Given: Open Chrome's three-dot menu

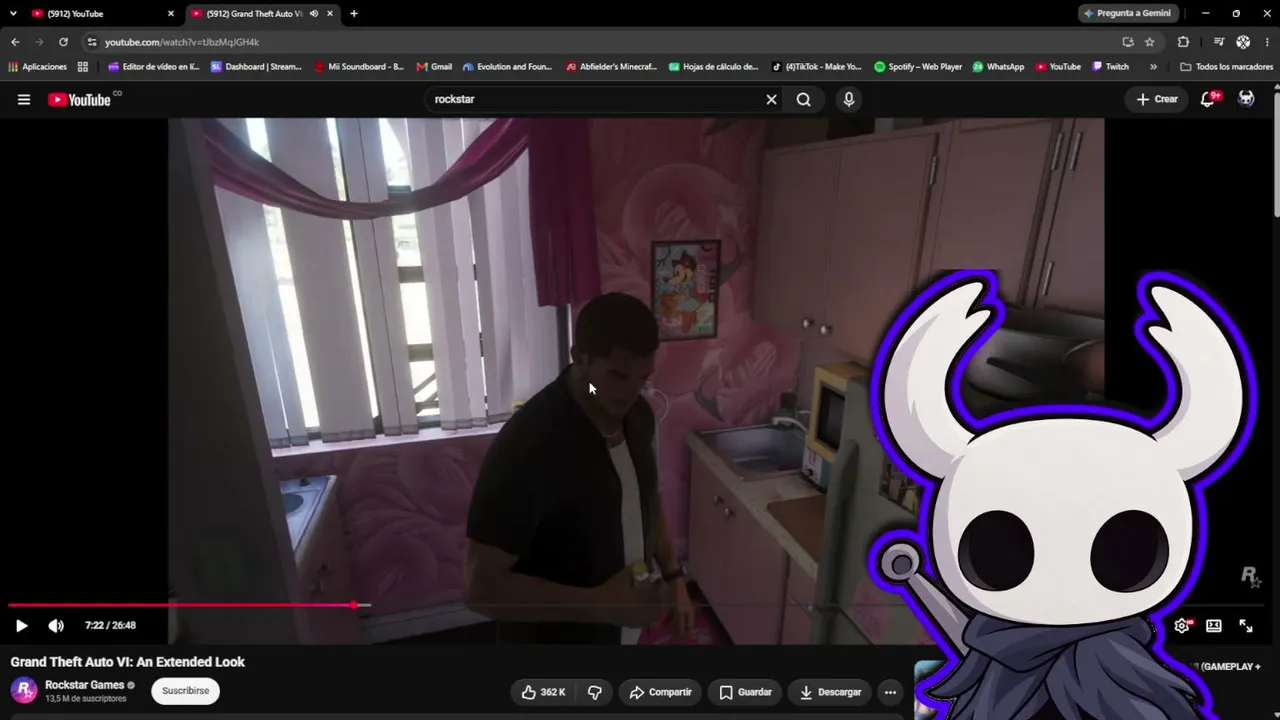Looking at the screenshot, I should [x=1267, y=42].
